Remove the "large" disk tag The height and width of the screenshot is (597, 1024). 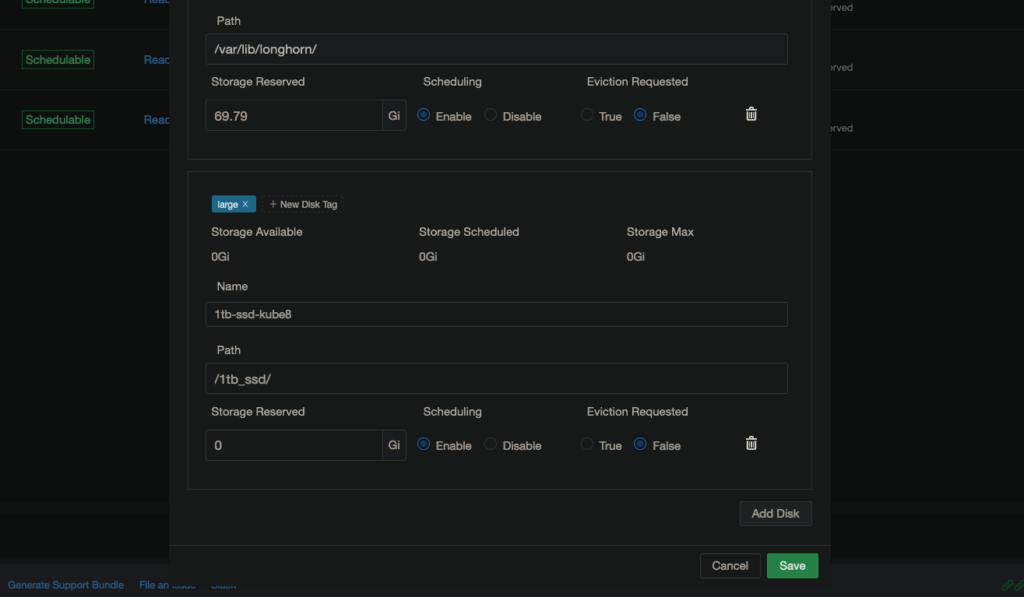[x=245, y=204]
